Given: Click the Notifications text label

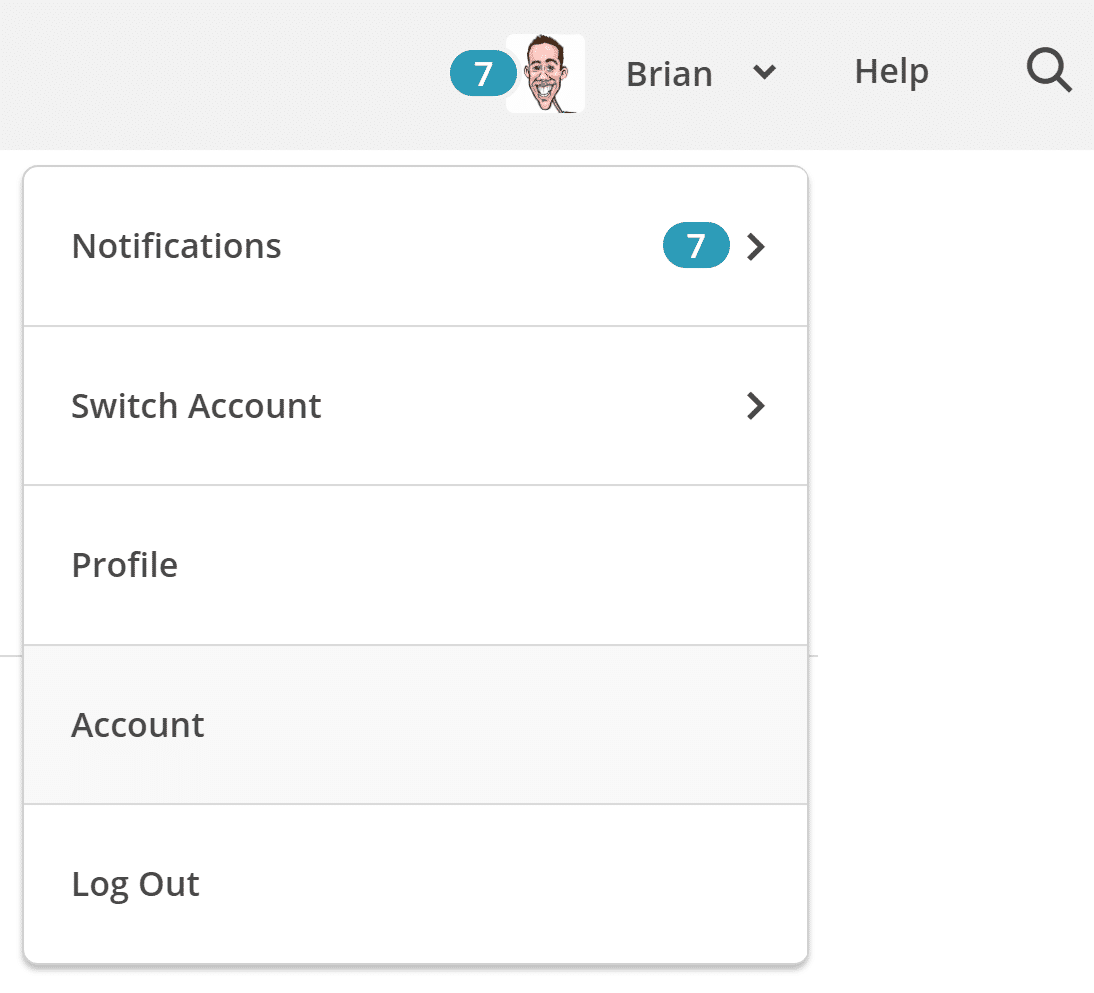Looking at the screenshot, I should [x=177, y=246].
